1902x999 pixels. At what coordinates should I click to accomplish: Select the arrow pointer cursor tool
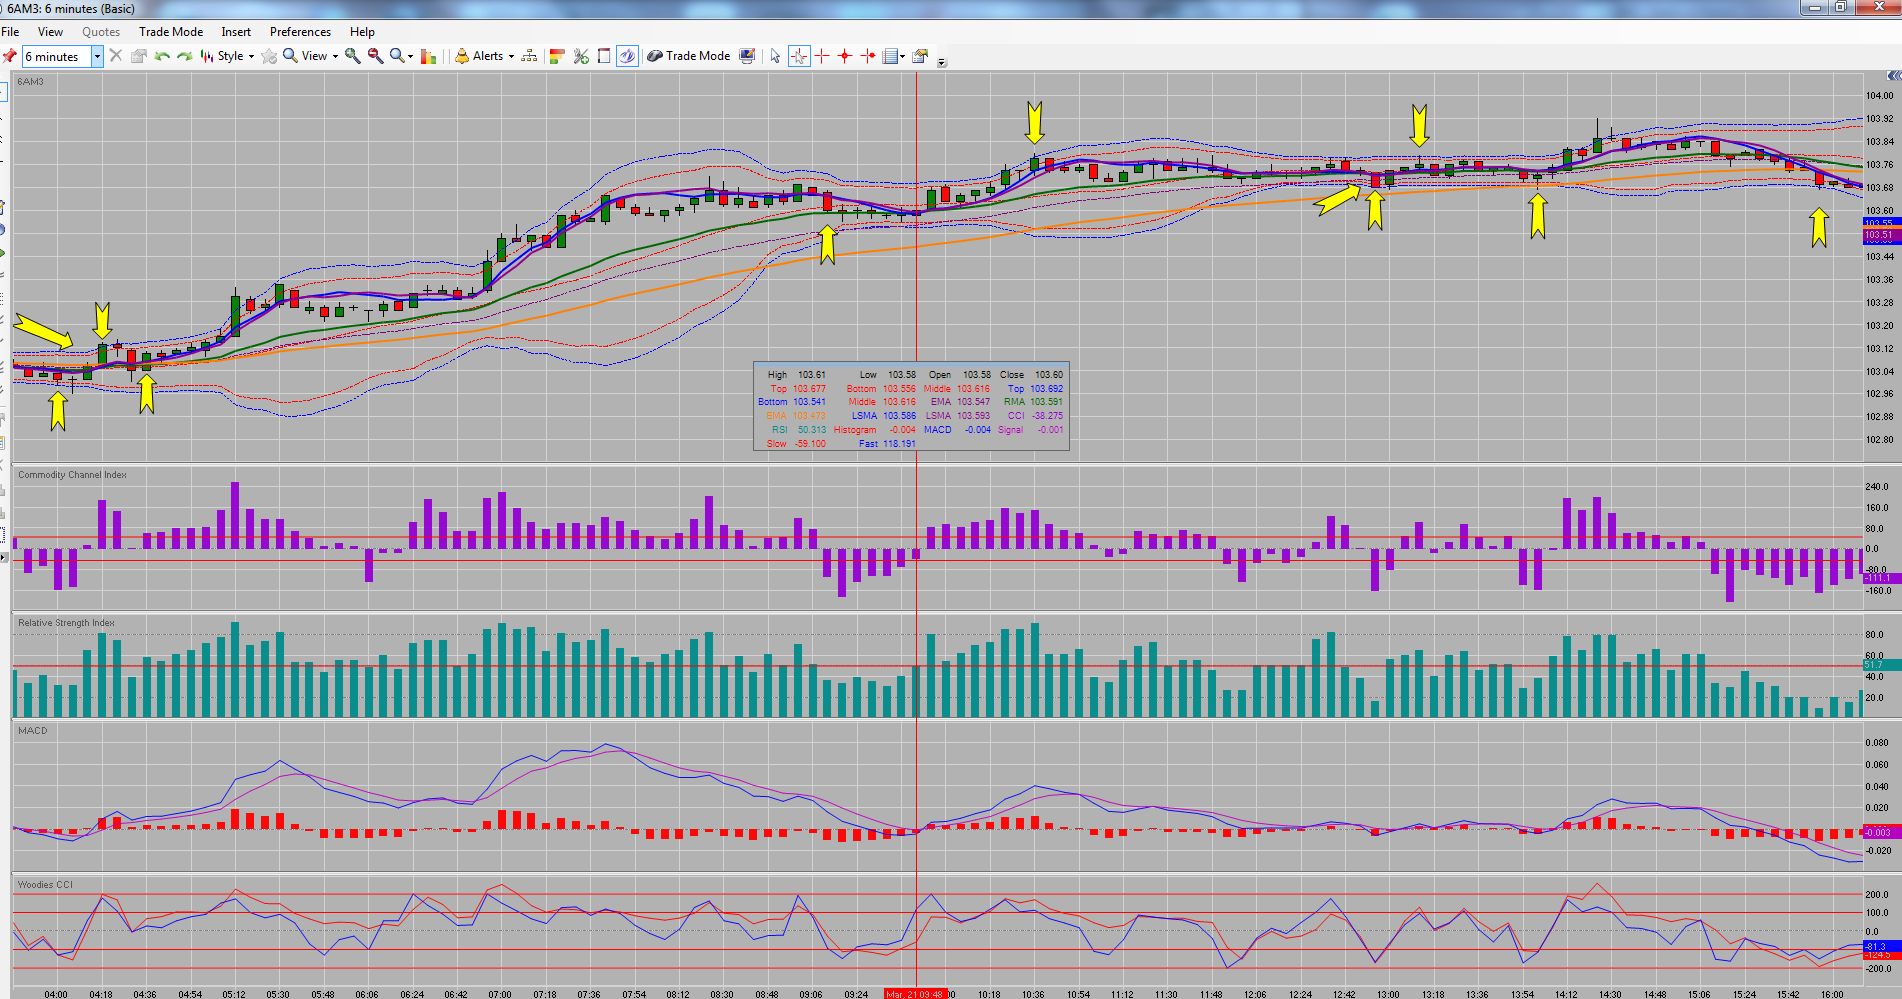click(775, 56)
